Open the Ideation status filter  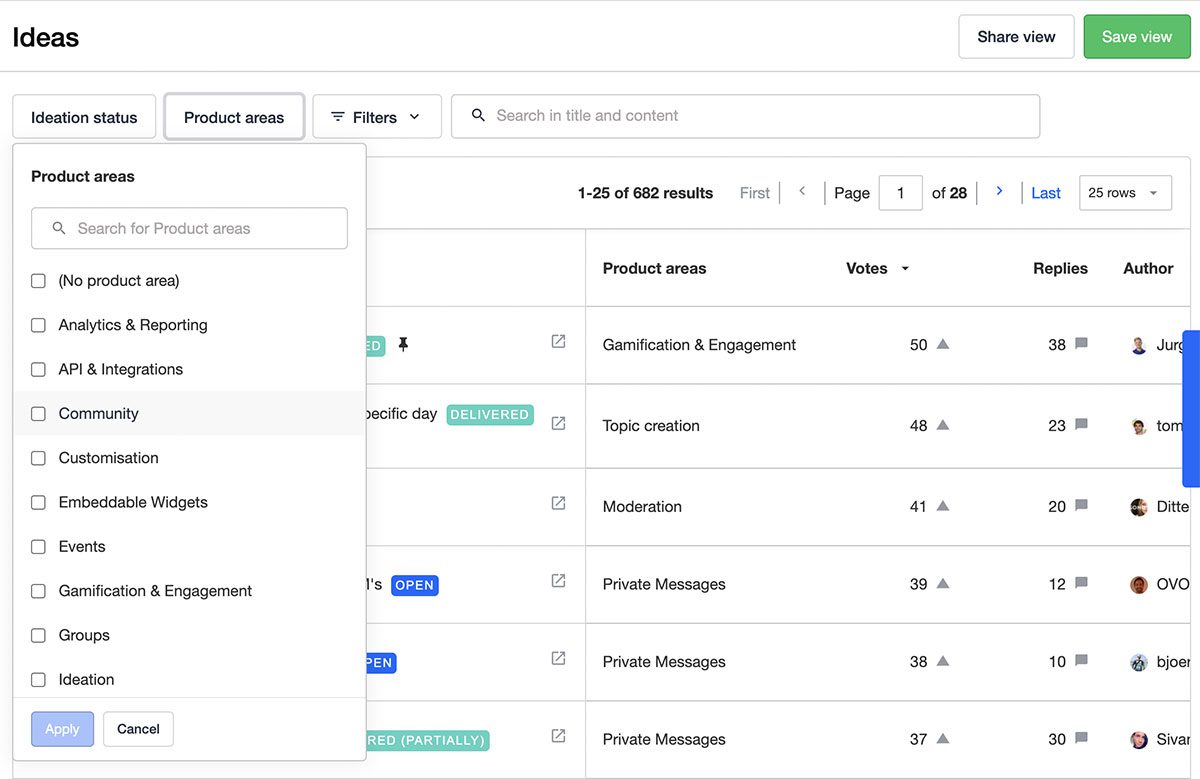click(x=84, y=117)
